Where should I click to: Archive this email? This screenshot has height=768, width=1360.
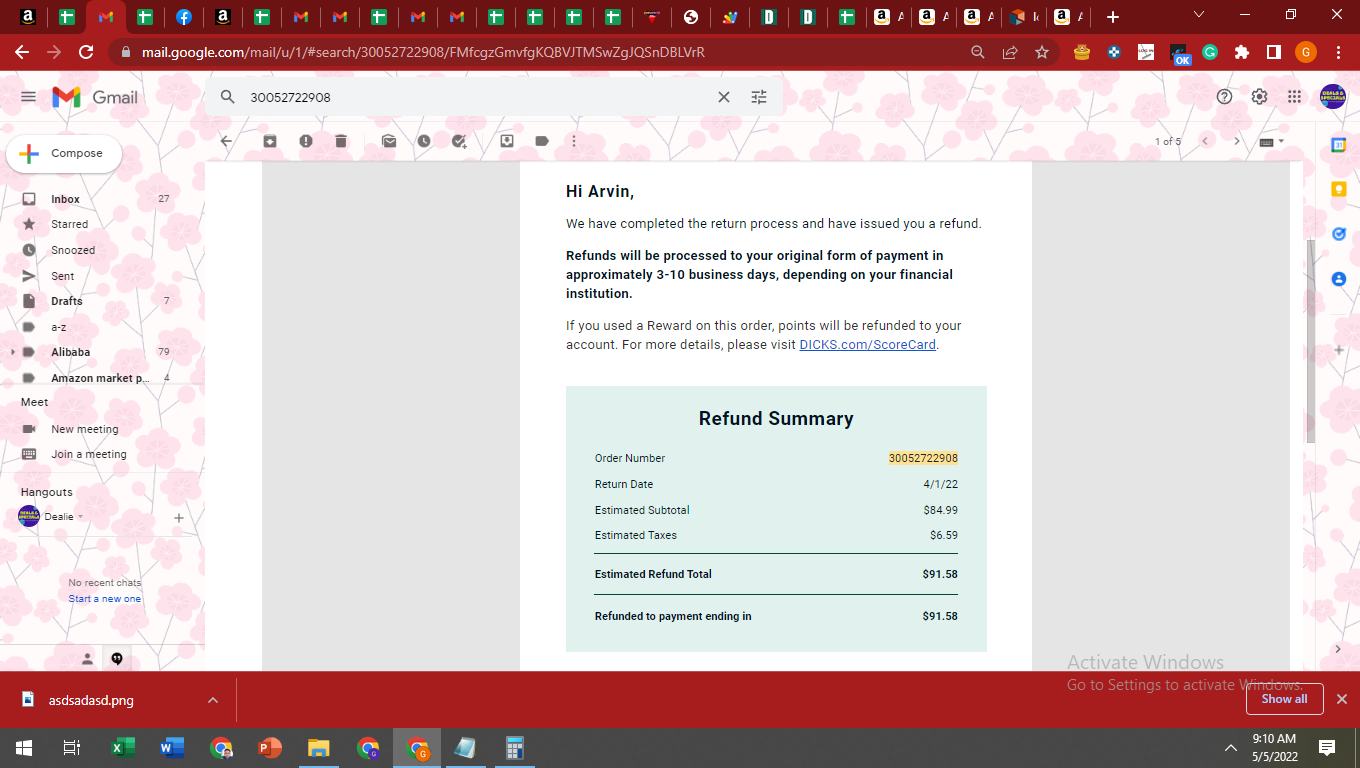[270, 141]
